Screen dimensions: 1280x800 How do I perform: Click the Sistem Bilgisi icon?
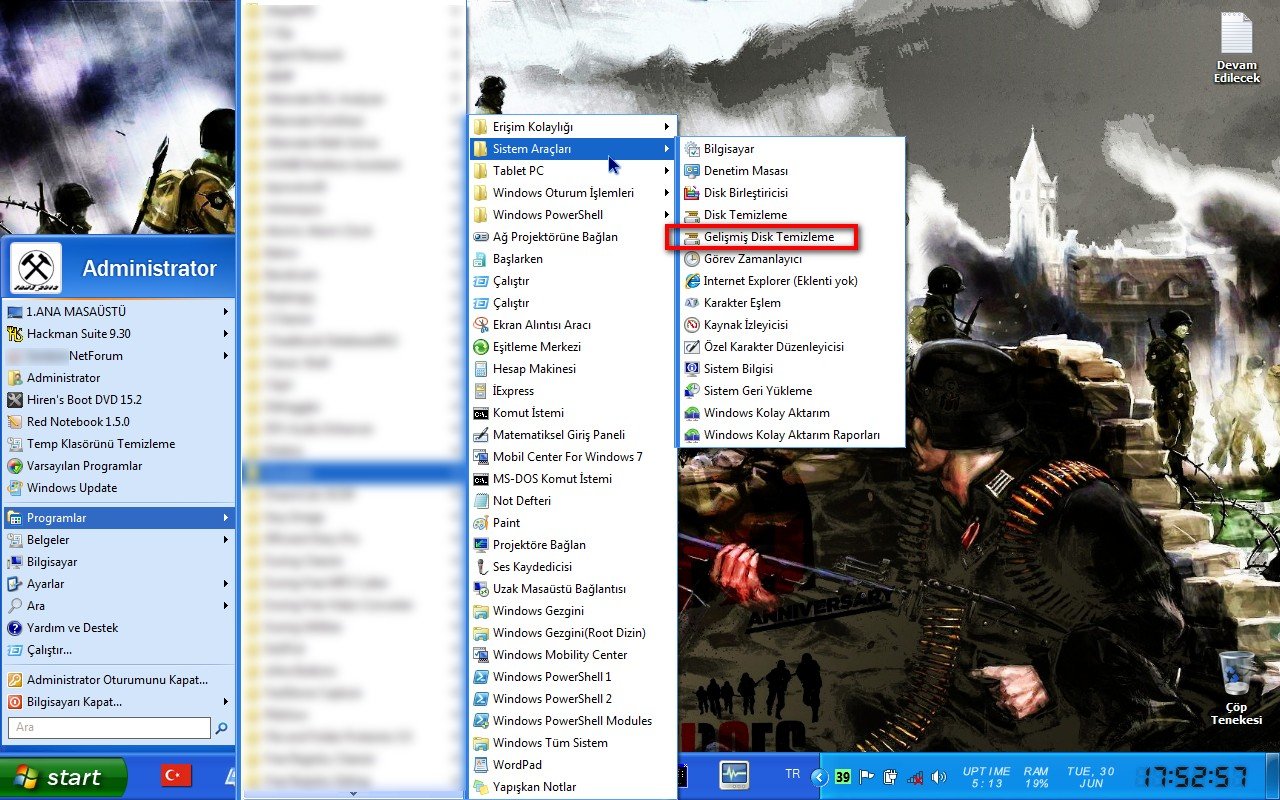point(692,369)
